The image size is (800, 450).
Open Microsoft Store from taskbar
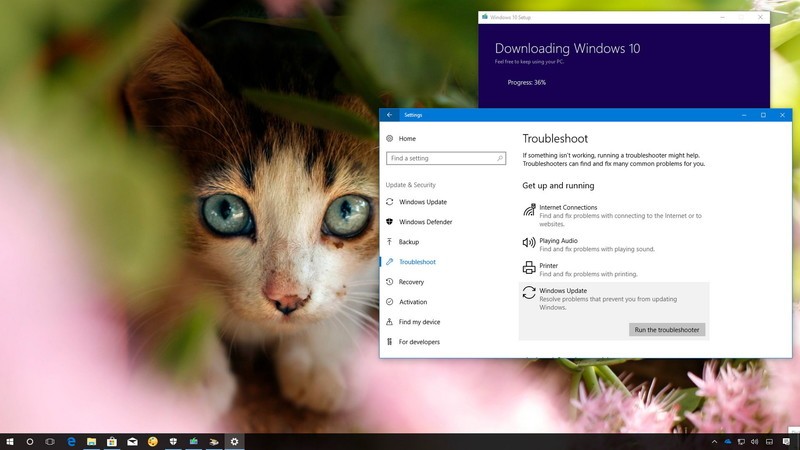[112, 442]
